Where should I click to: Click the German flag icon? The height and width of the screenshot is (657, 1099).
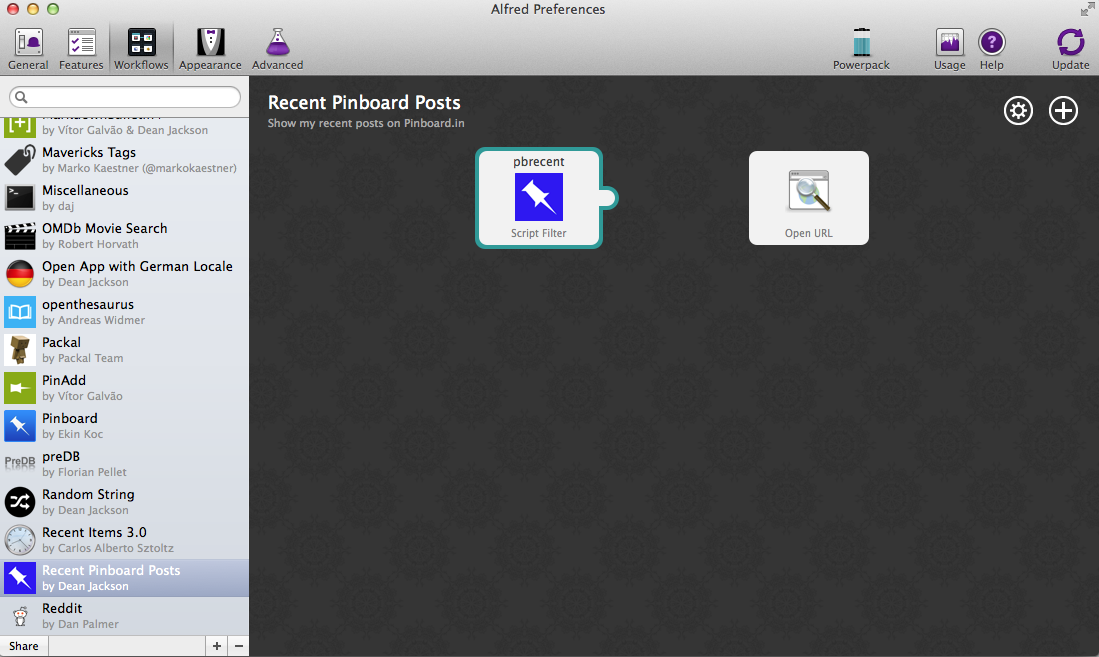(20, 273)
